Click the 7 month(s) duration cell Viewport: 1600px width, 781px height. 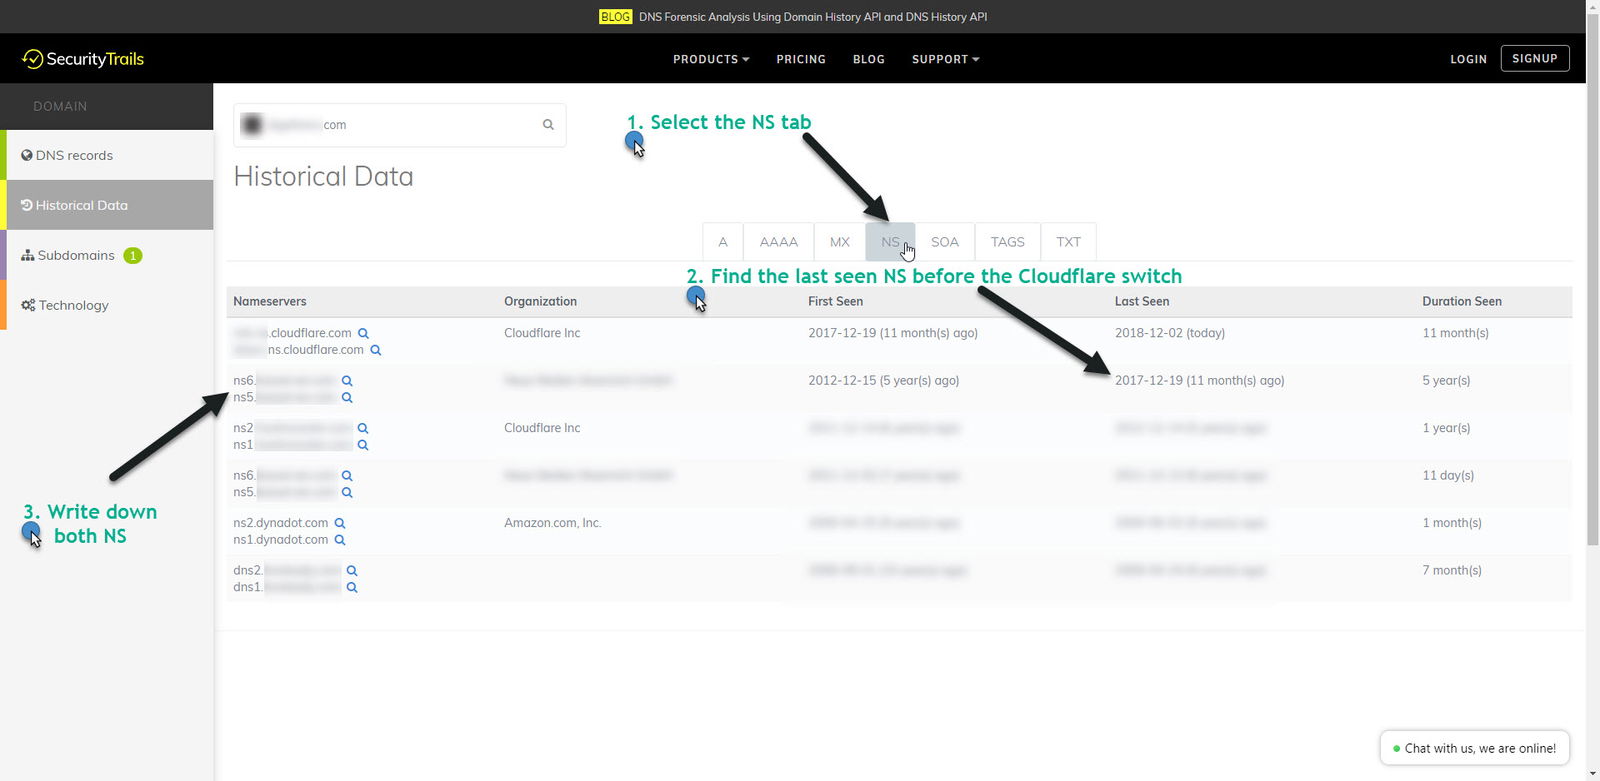coord(1452,571)
